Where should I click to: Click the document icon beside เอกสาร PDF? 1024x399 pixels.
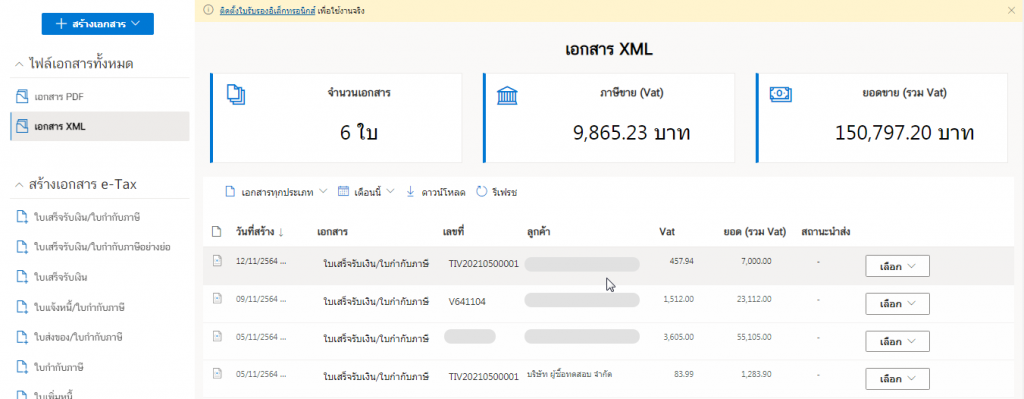[22, 97]
